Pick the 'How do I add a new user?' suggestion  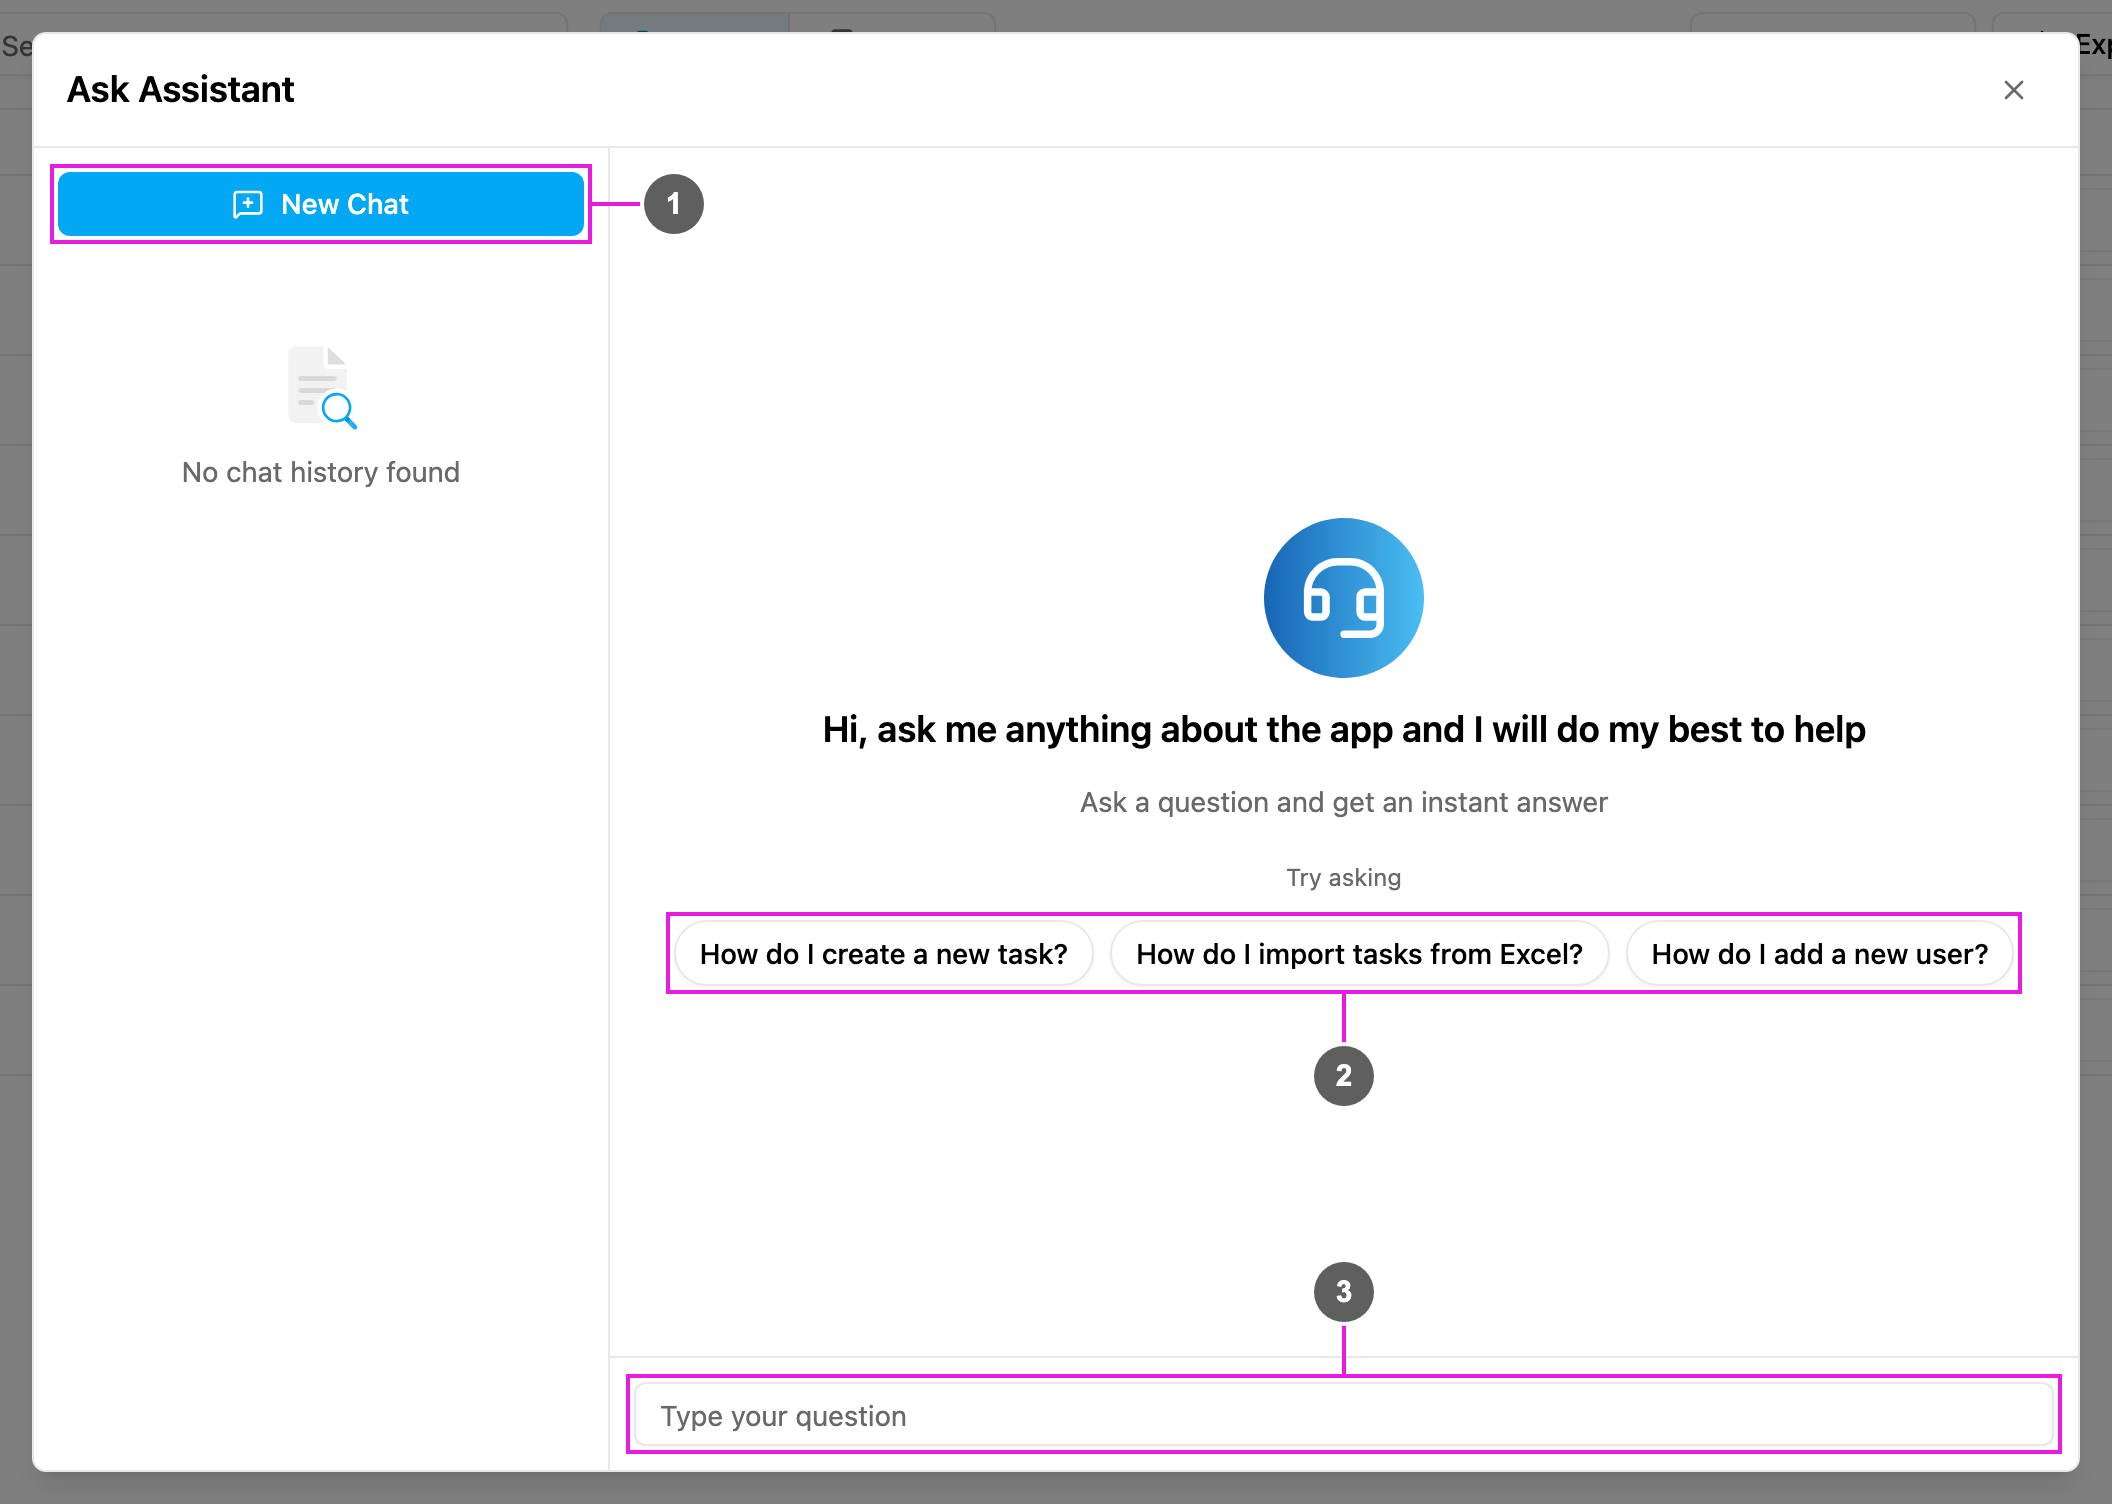pos(1820,954)
